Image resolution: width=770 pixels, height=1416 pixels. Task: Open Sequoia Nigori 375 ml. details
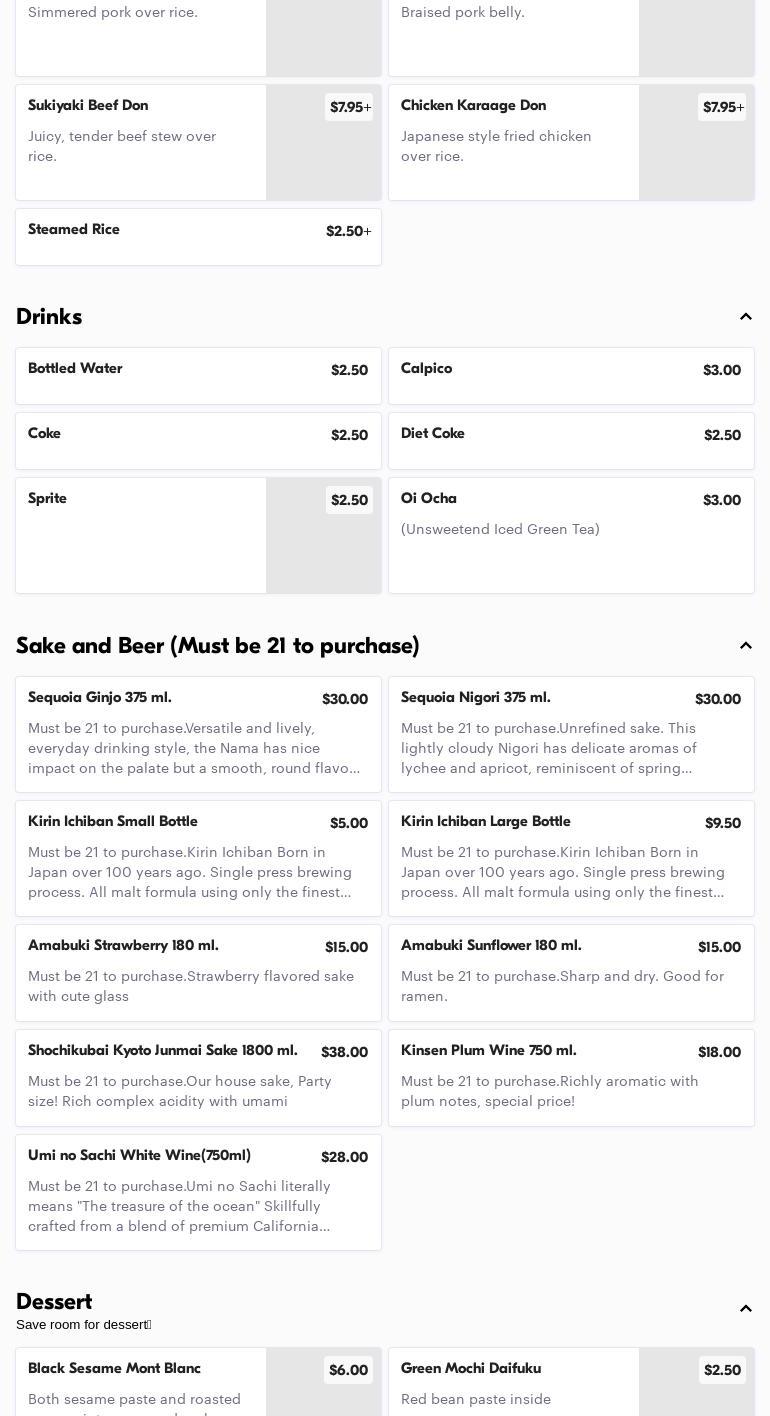pyautogui.click(x=571, y=735)
